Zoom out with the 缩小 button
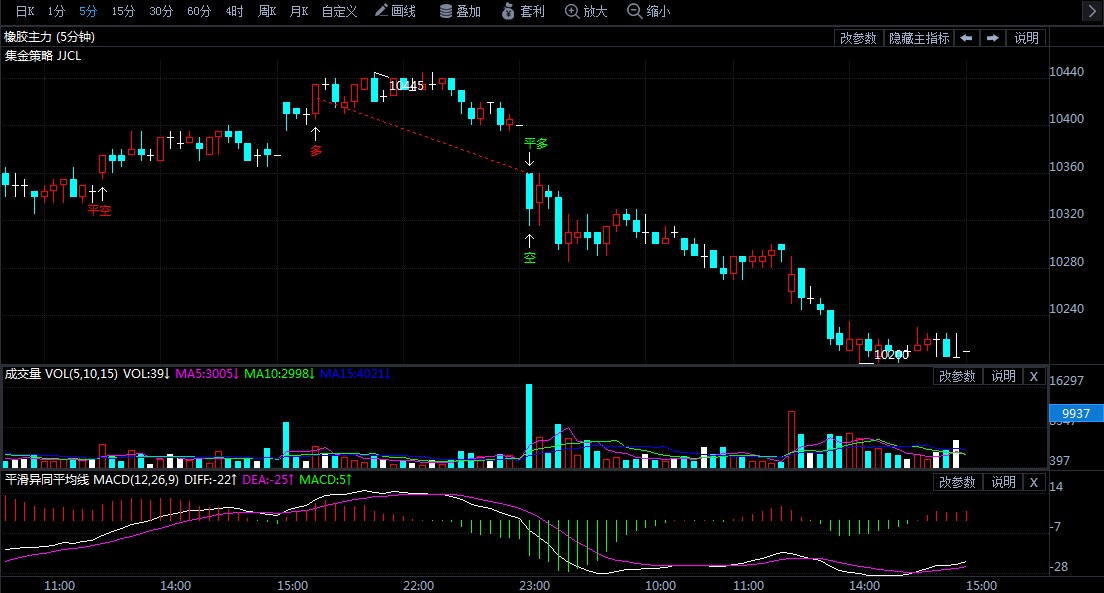The image size is (1104, 593). pyautogui.click(x=648, y=12)
